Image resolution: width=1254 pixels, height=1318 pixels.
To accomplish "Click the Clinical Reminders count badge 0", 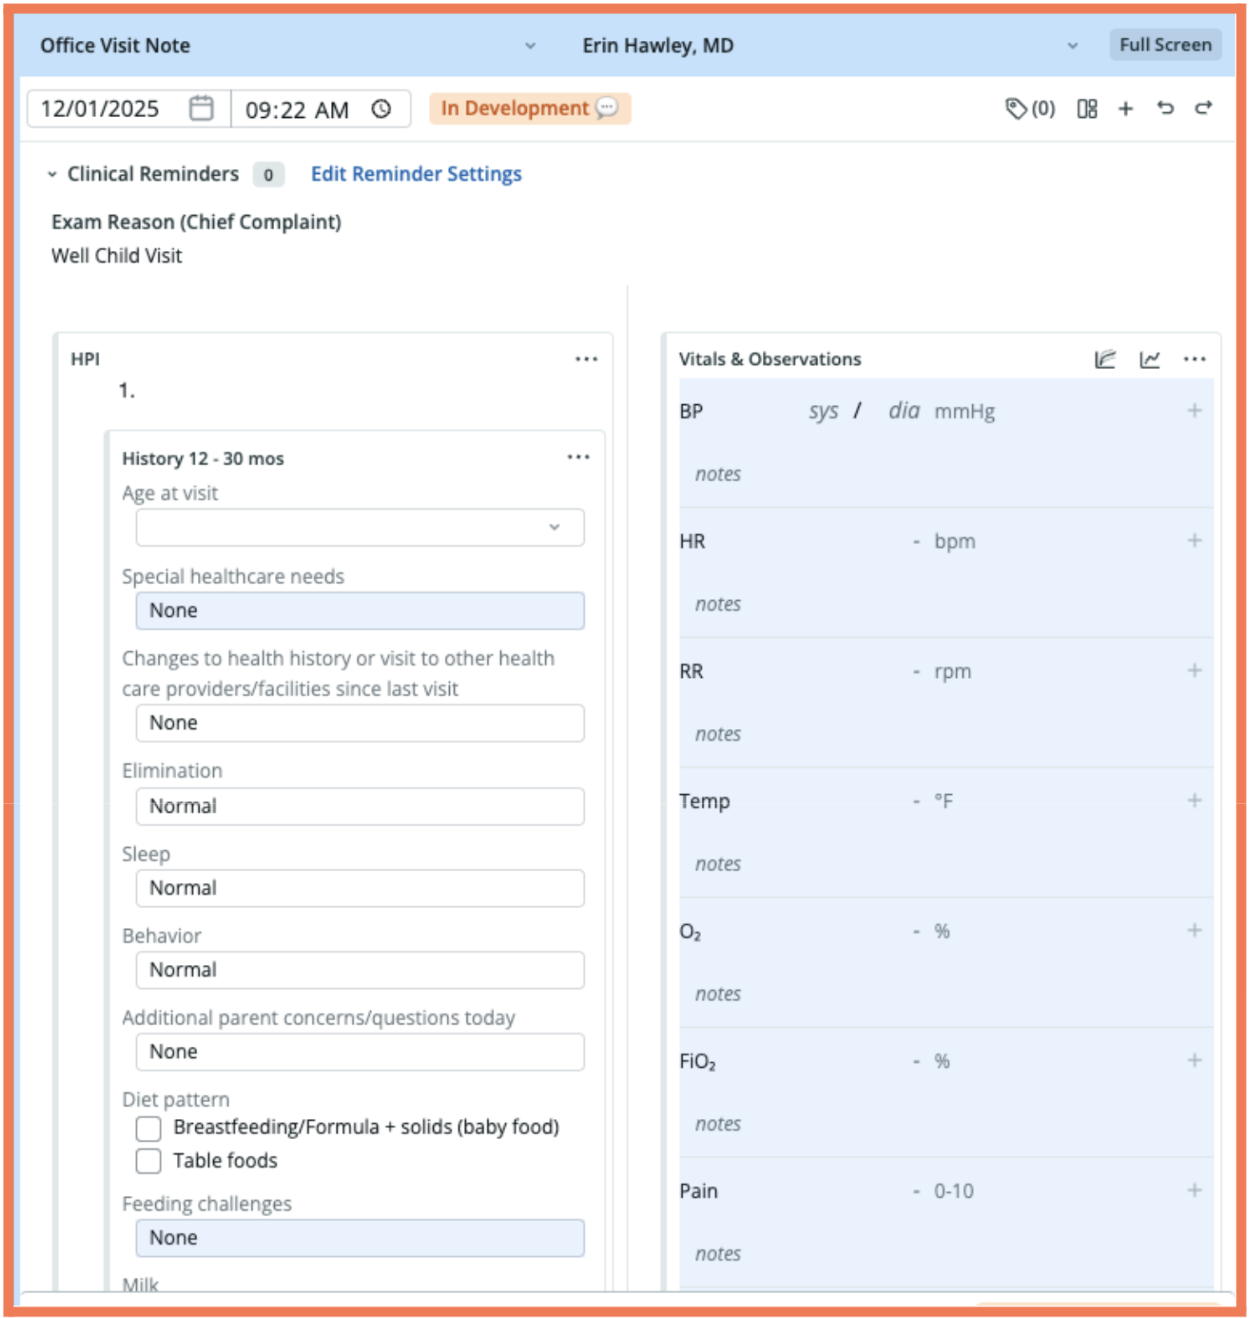I will tap(268, 175).
